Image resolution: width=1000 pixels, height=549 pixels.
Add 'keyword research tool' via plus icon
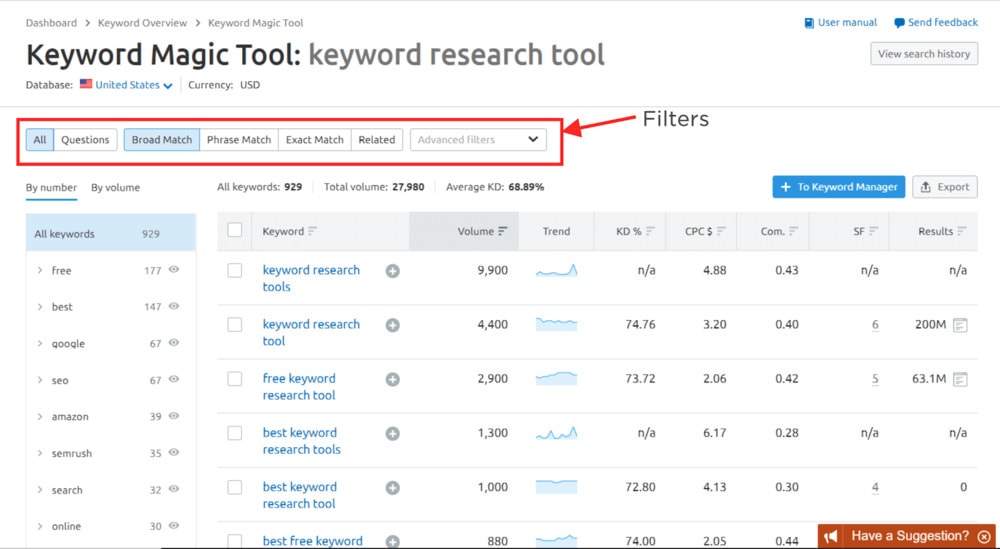coord(393,325)
